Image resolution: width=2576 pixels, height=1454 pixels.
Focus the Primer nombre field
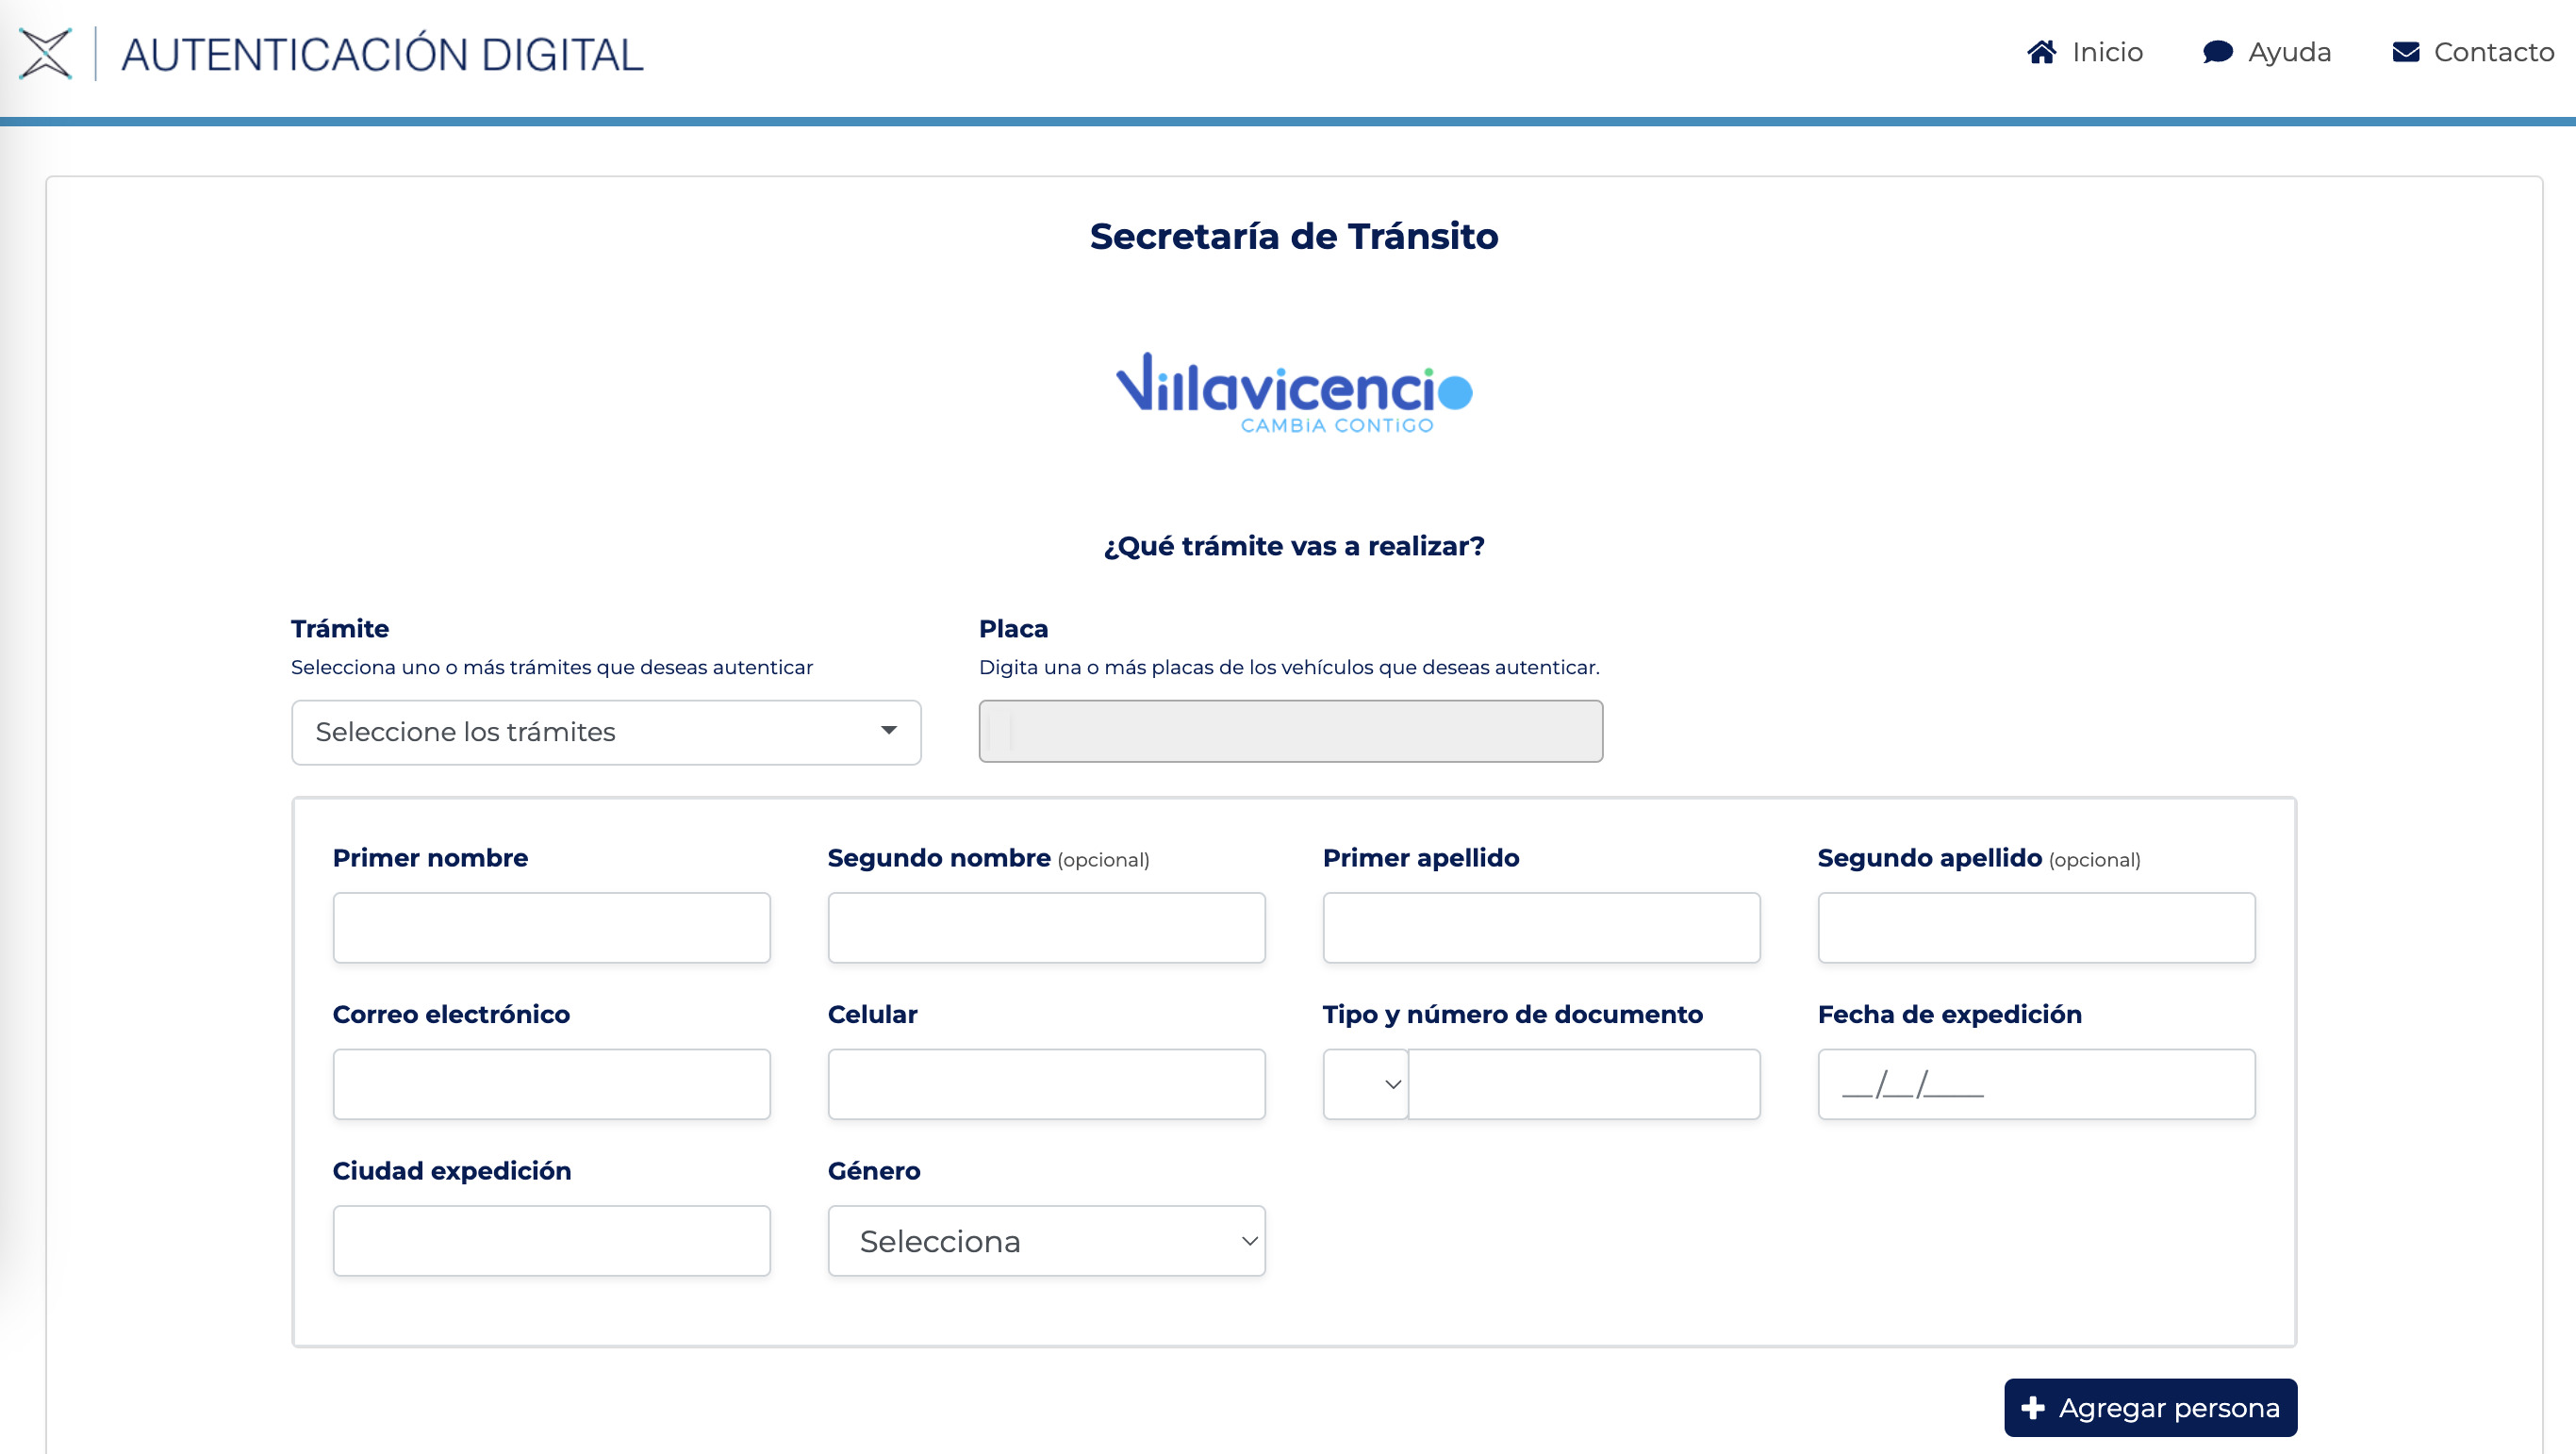click(551, 928)
